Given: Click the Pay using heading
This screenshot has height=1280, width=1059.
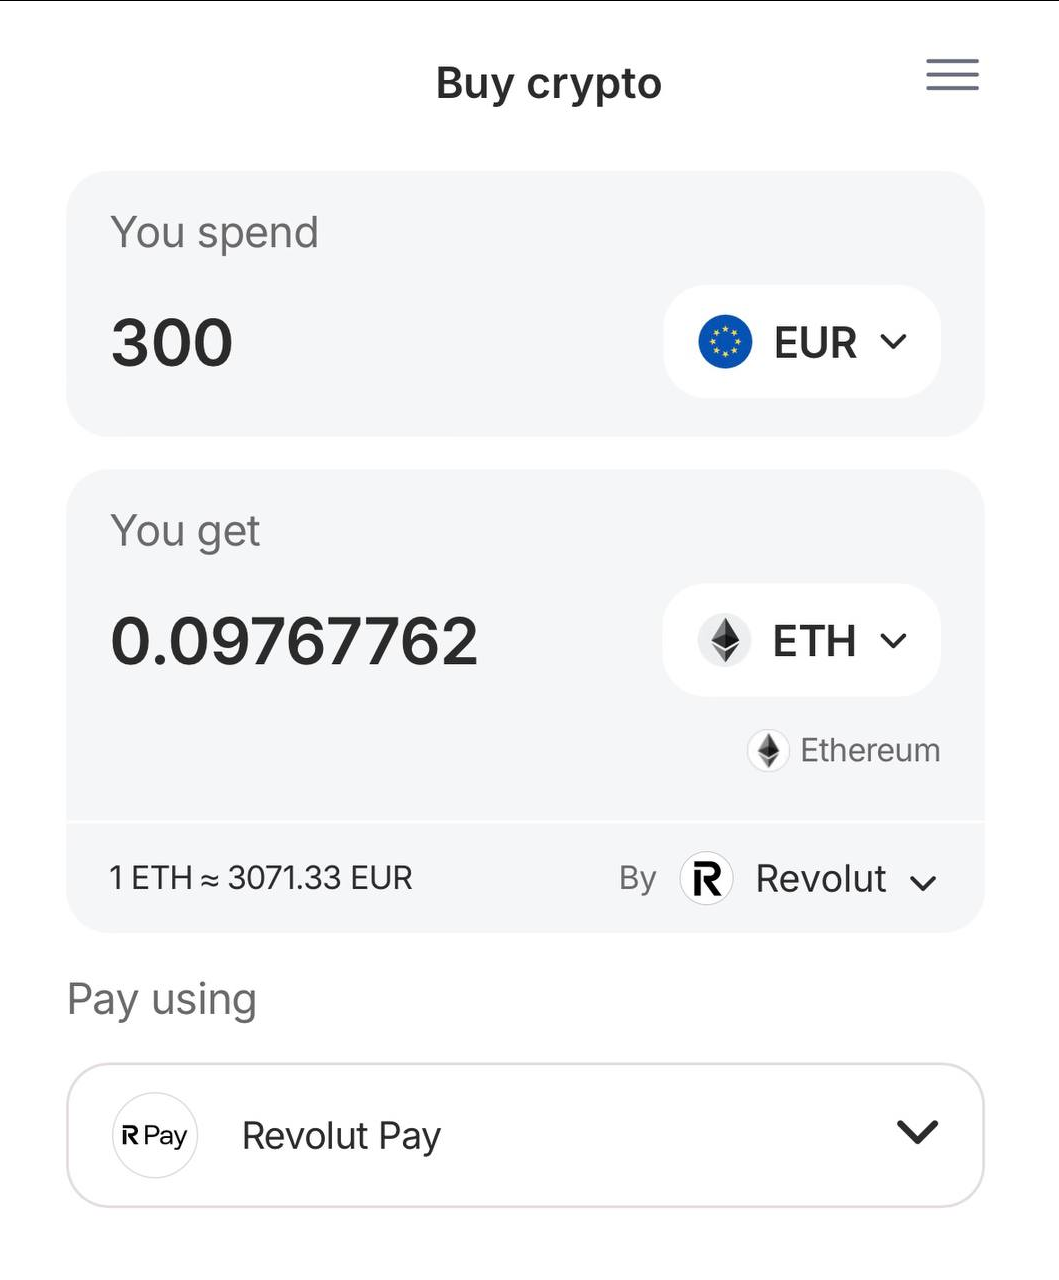Looking at the screenshot, I should [x=162, y=999].
